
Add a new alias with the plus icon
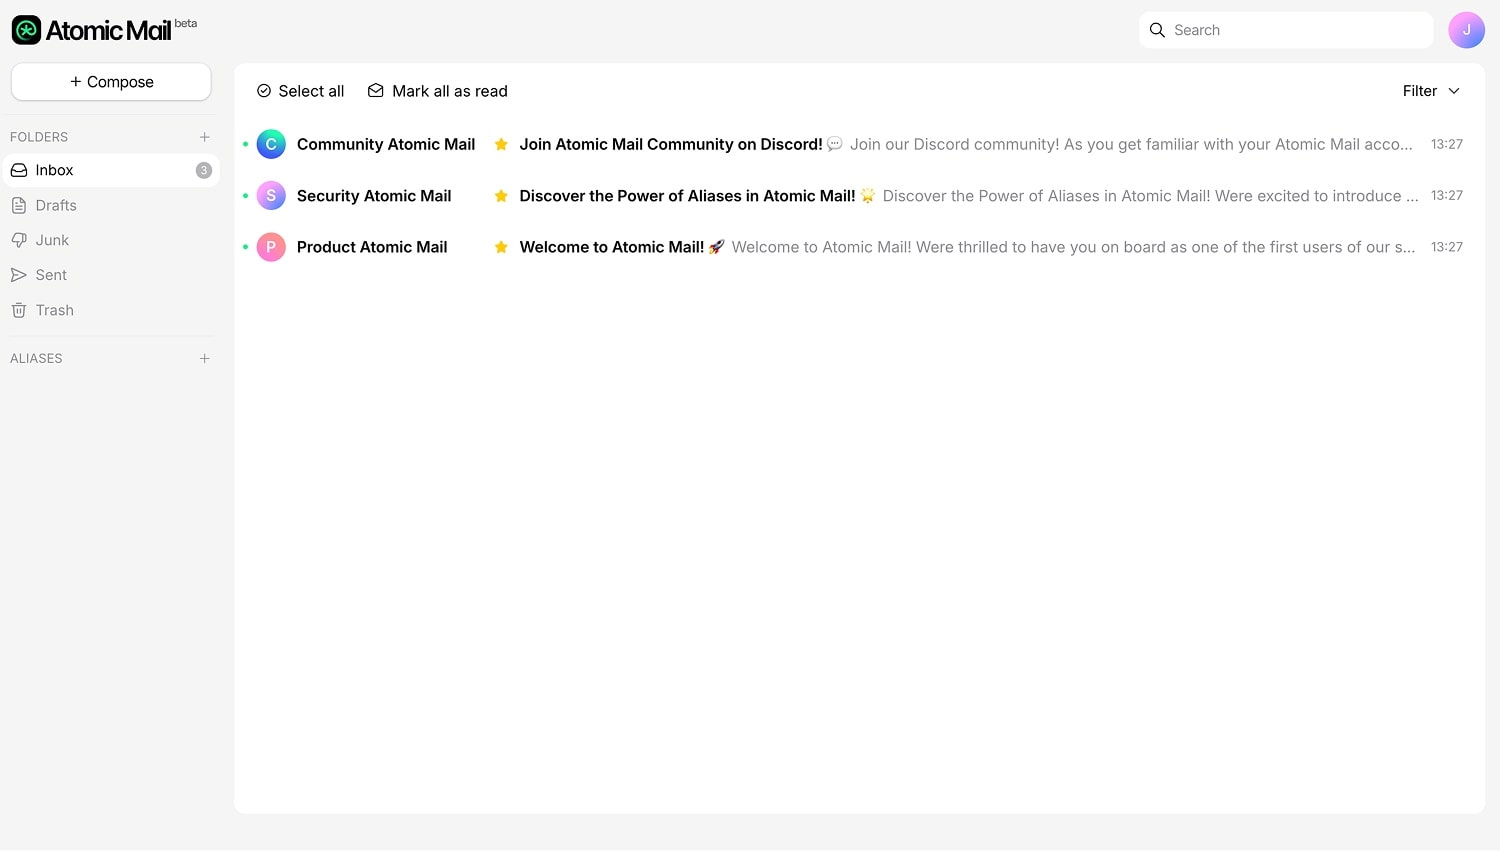[x=204, y=358]
